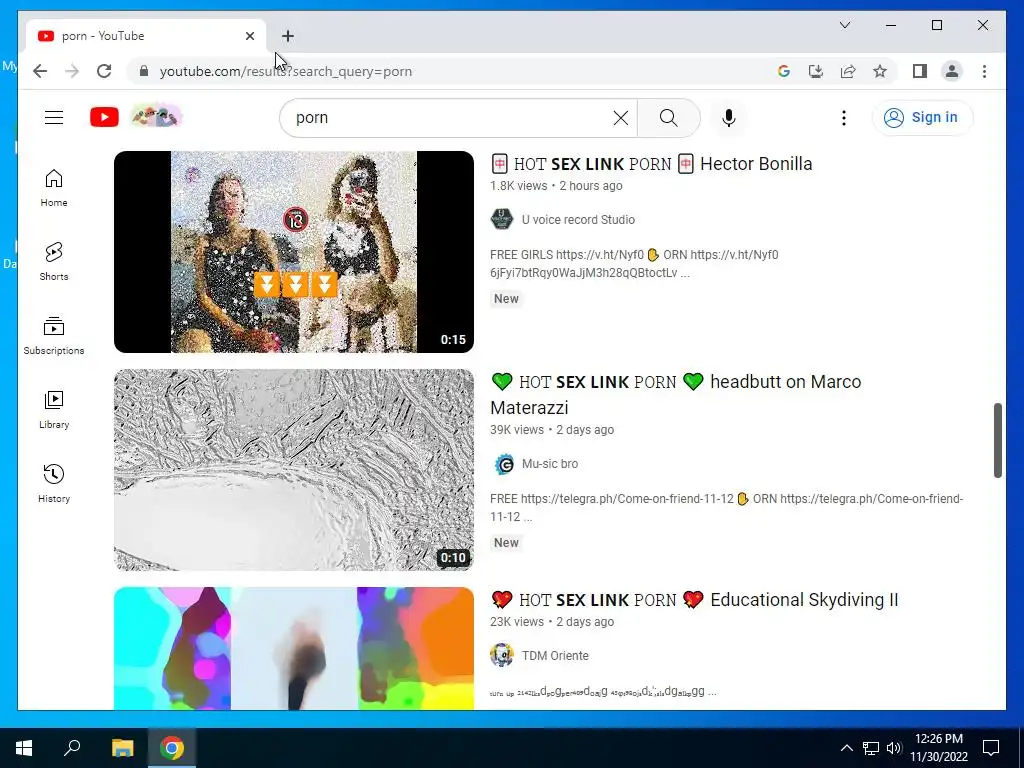Expand the tab search chevron
Image resolution: width=1024 pixels, height=768 pixels.
pyautogui.click(x=844, y=25)
